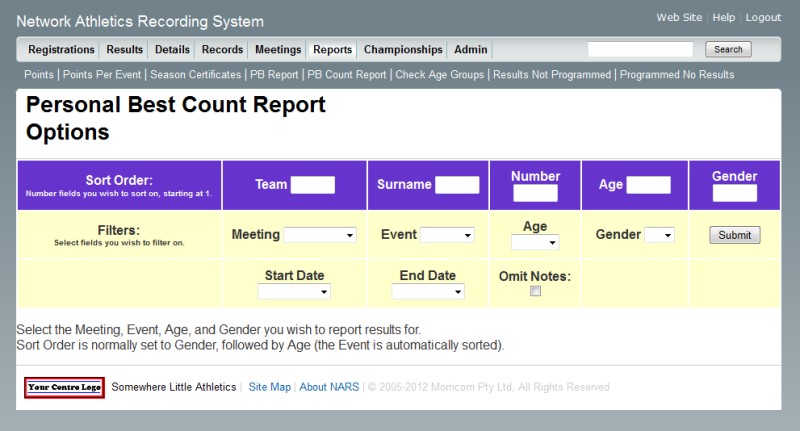Open the Championships menu
This screenshot has width=800, height=431.
tap(403, 50)
